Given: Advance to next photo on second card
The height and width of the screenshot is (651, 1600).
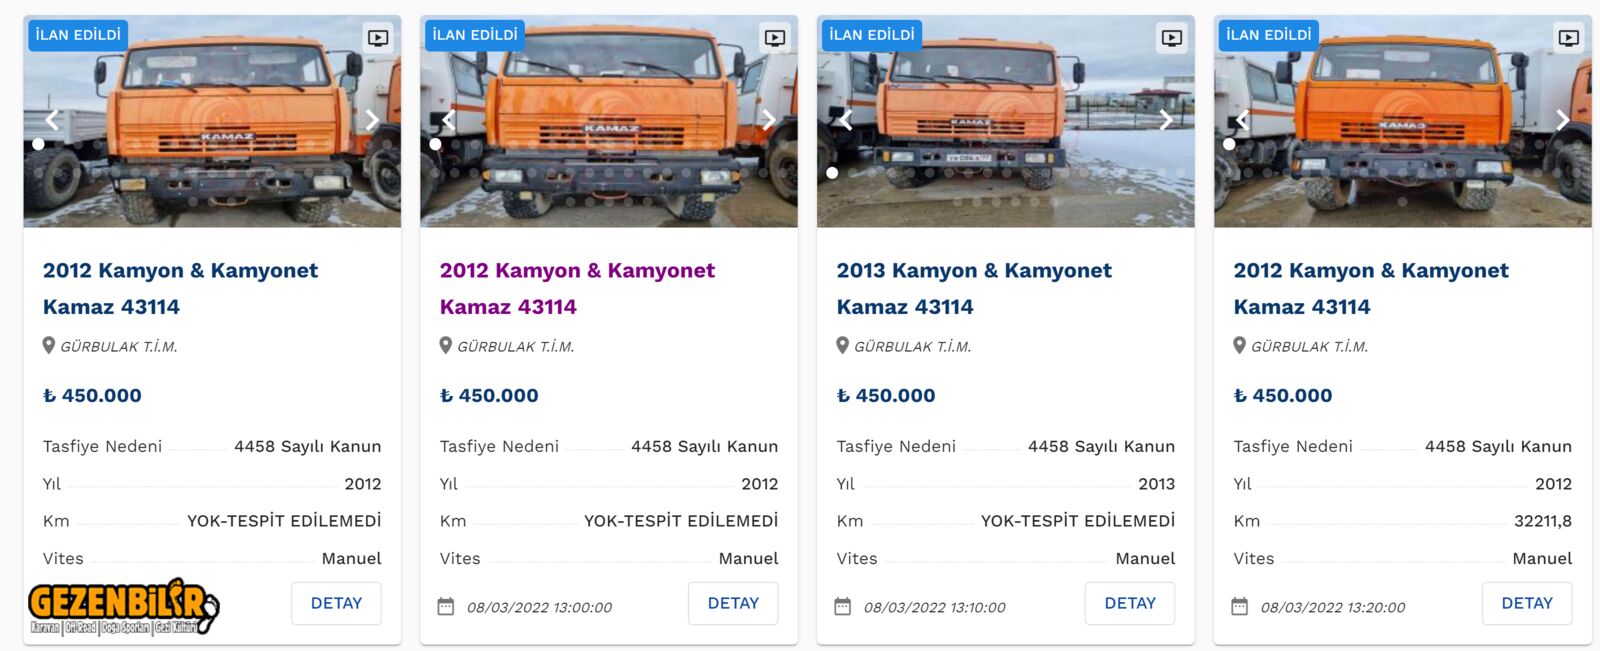Looking at the screenshot, I should tap(769, 120).
